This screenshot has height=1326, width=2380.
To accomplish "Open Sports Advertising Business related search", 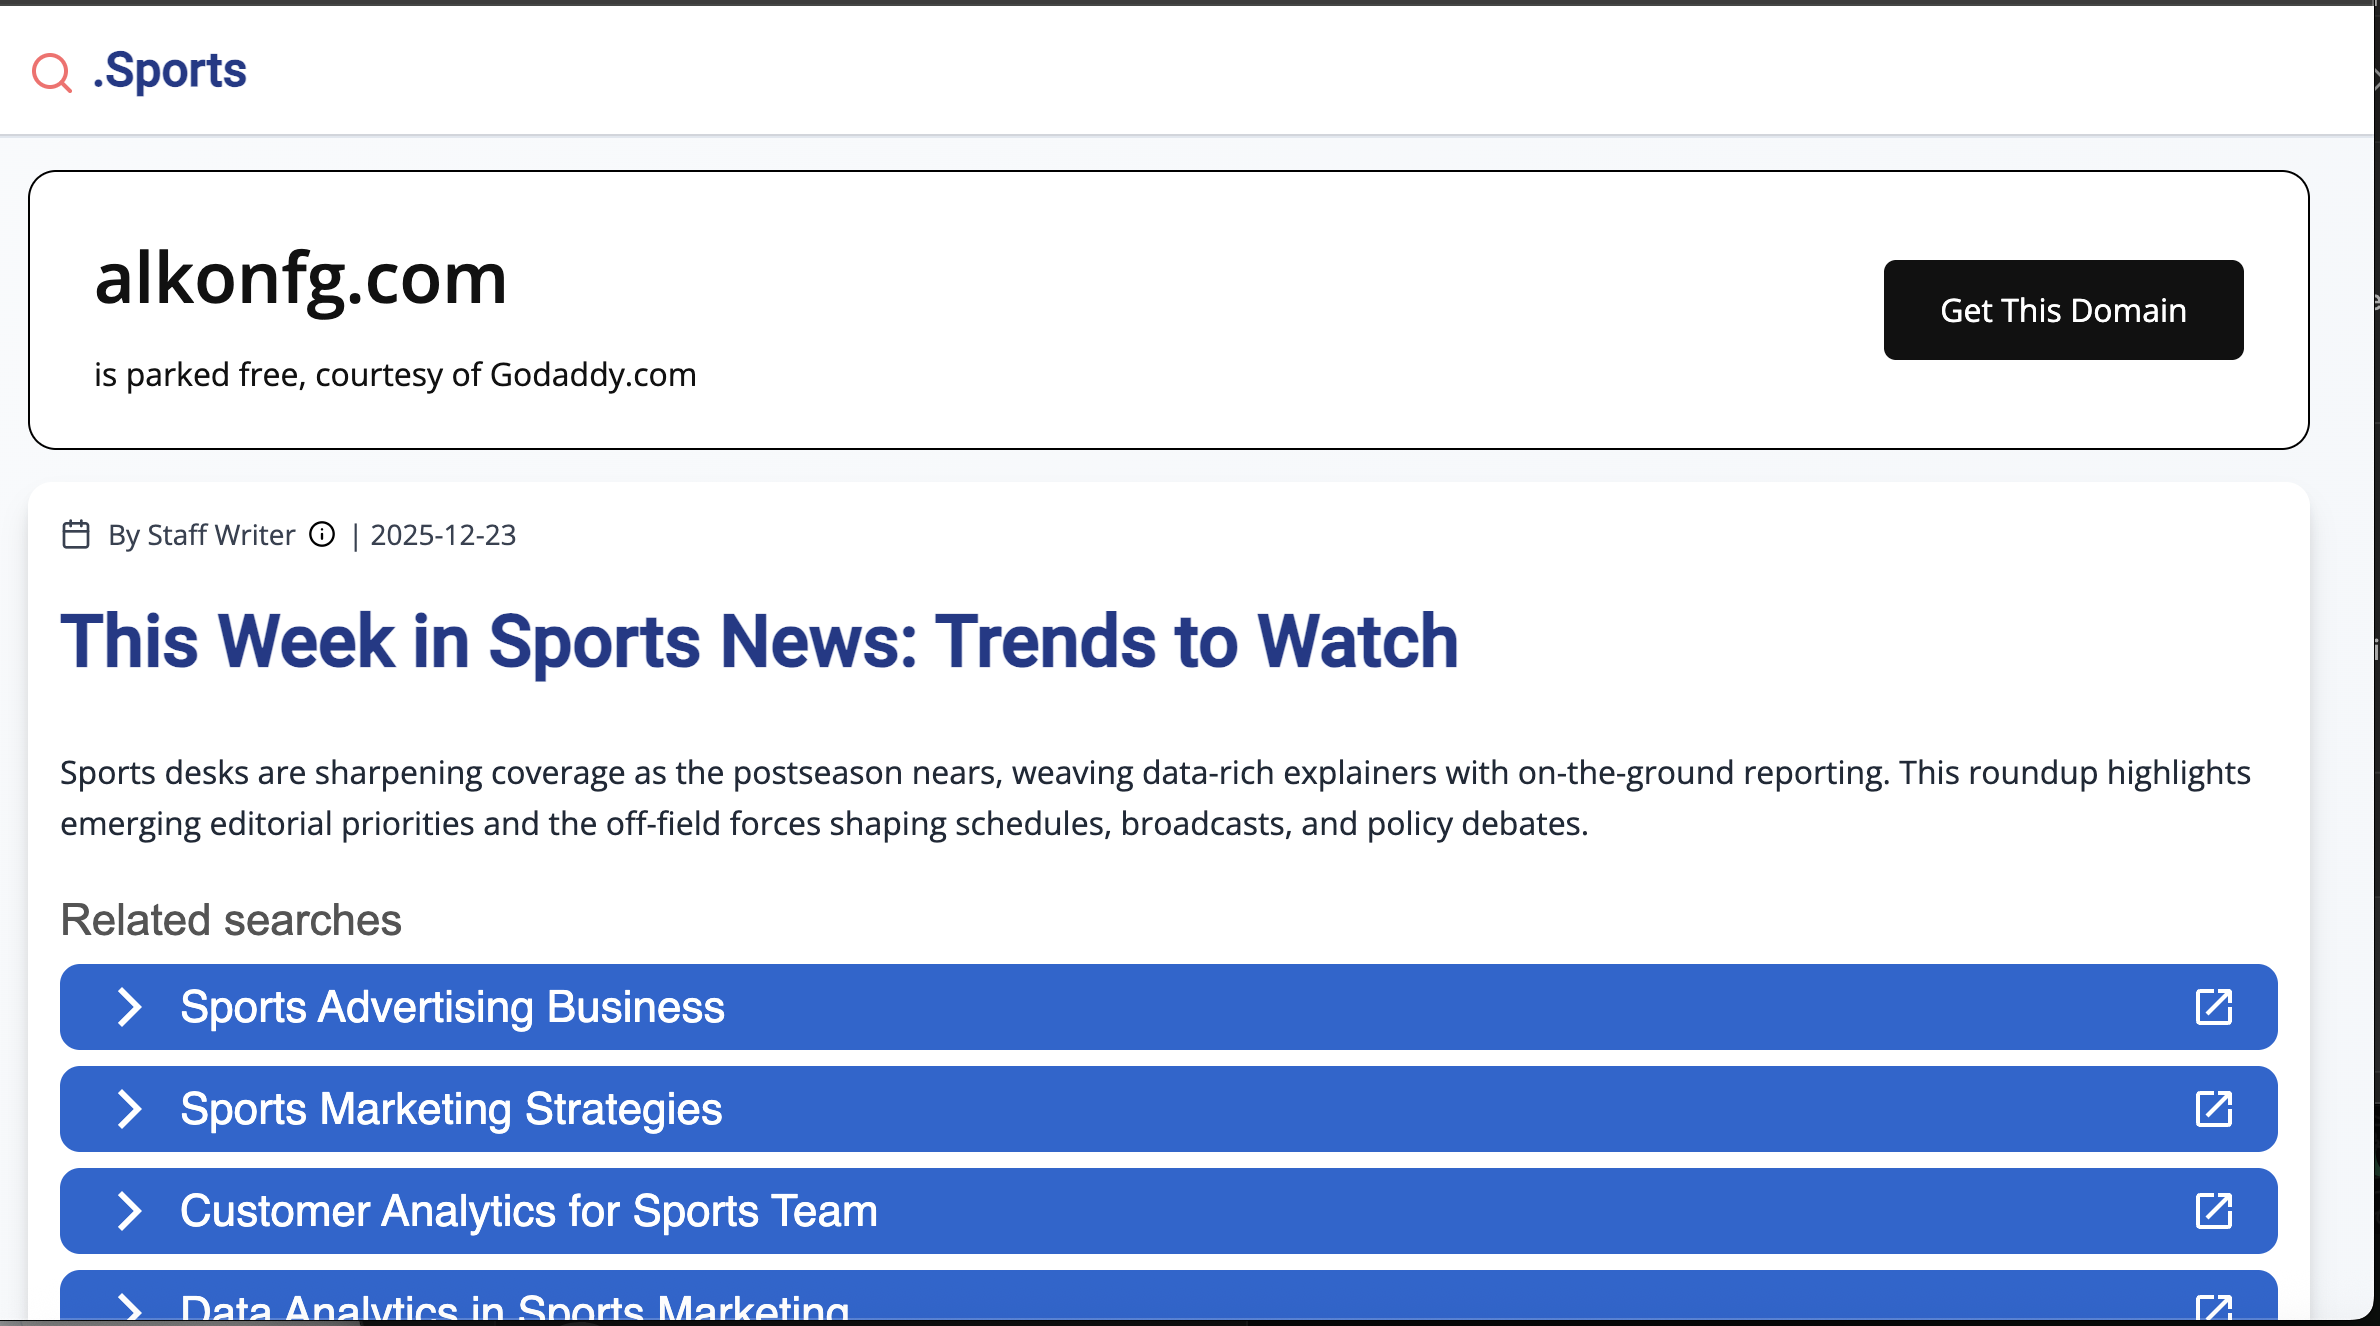I will 452,1007.
